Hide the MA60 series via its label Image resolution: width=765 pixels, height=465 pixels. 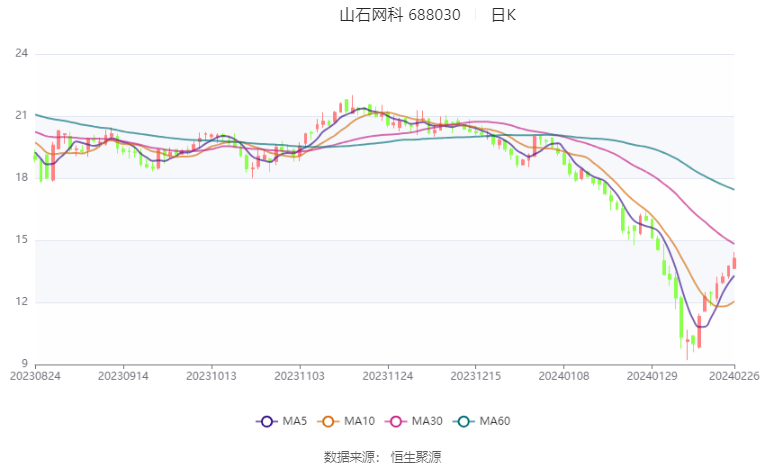pyautogui.click(x=495, y=421)
